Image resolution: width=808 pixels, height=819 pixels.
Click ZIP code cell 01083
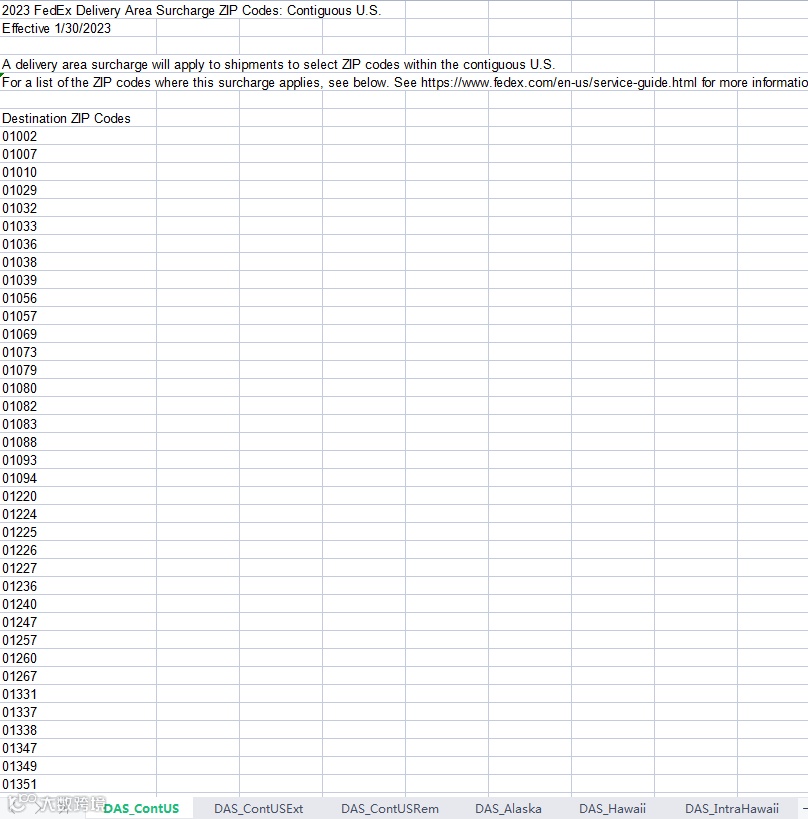tap(78, 425)
